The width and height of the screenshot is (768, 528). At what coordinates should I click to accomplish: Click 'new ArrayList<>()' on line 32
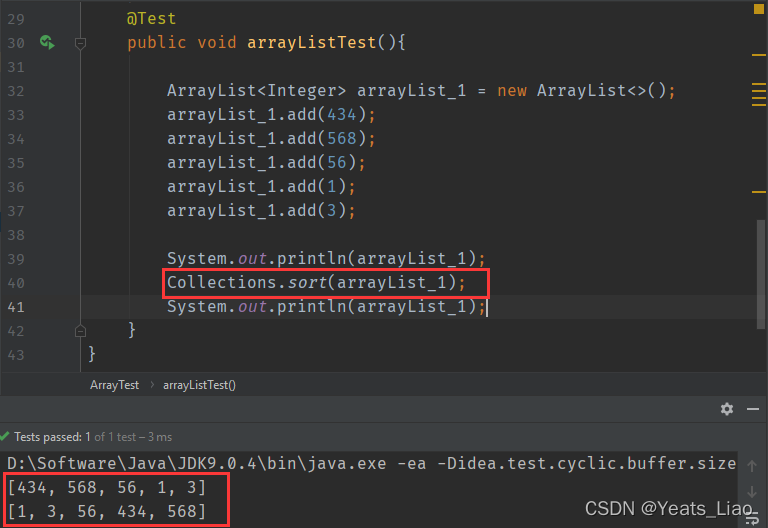(586, 91)
